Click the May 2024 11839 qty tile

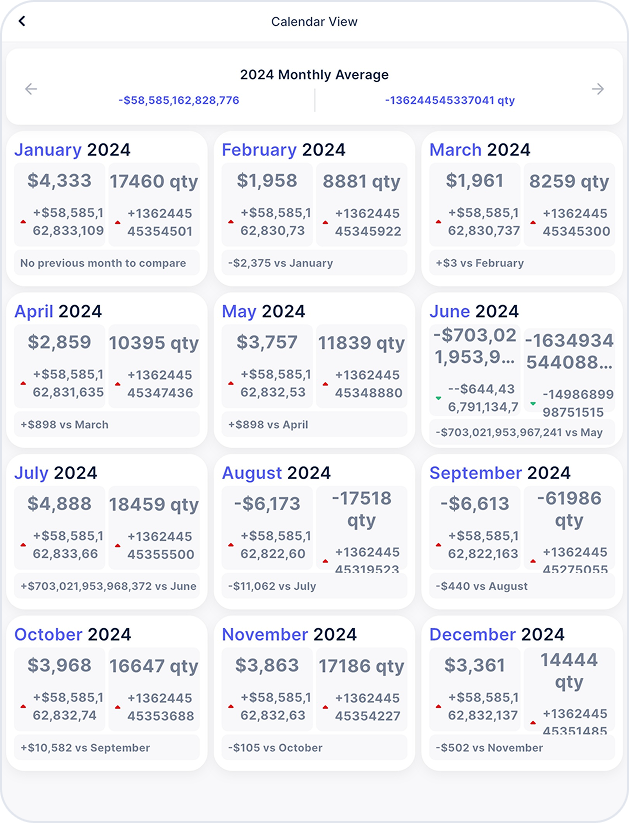(361, 366)
